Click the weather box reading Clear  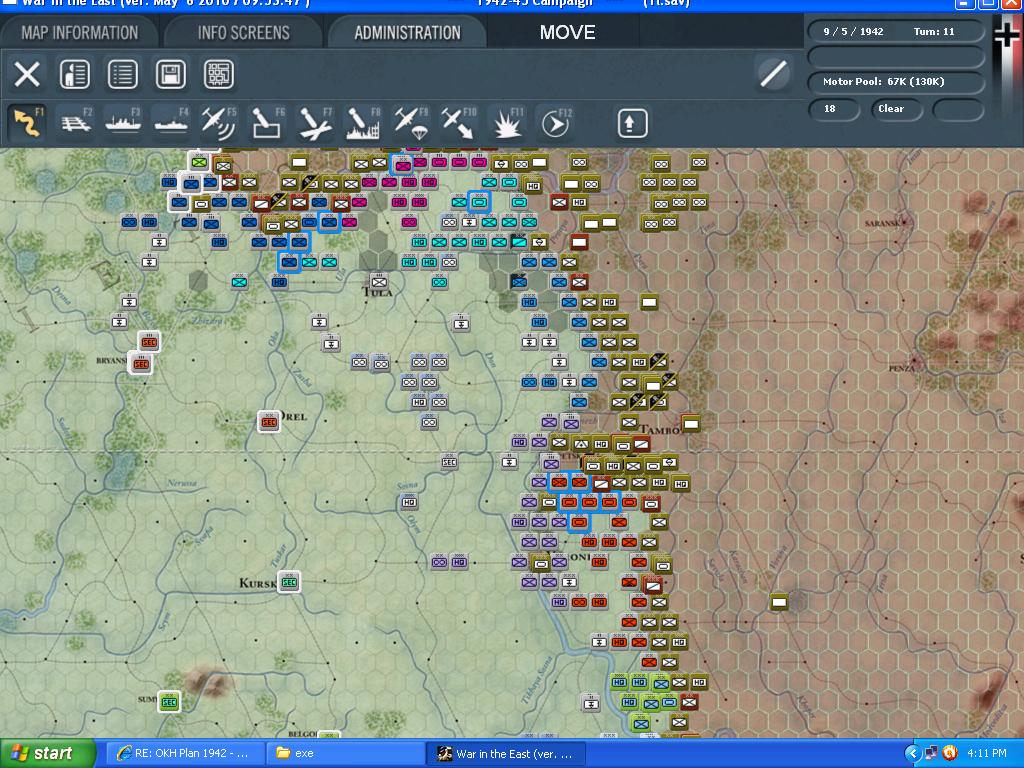895,109
